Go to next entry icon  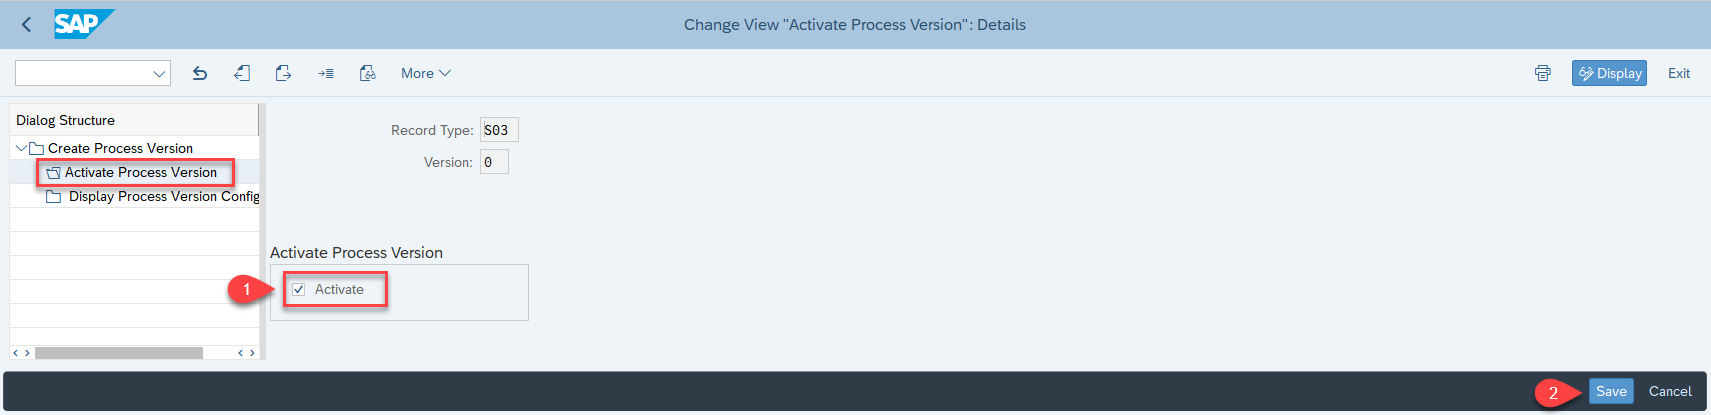(x=284, y=73)
